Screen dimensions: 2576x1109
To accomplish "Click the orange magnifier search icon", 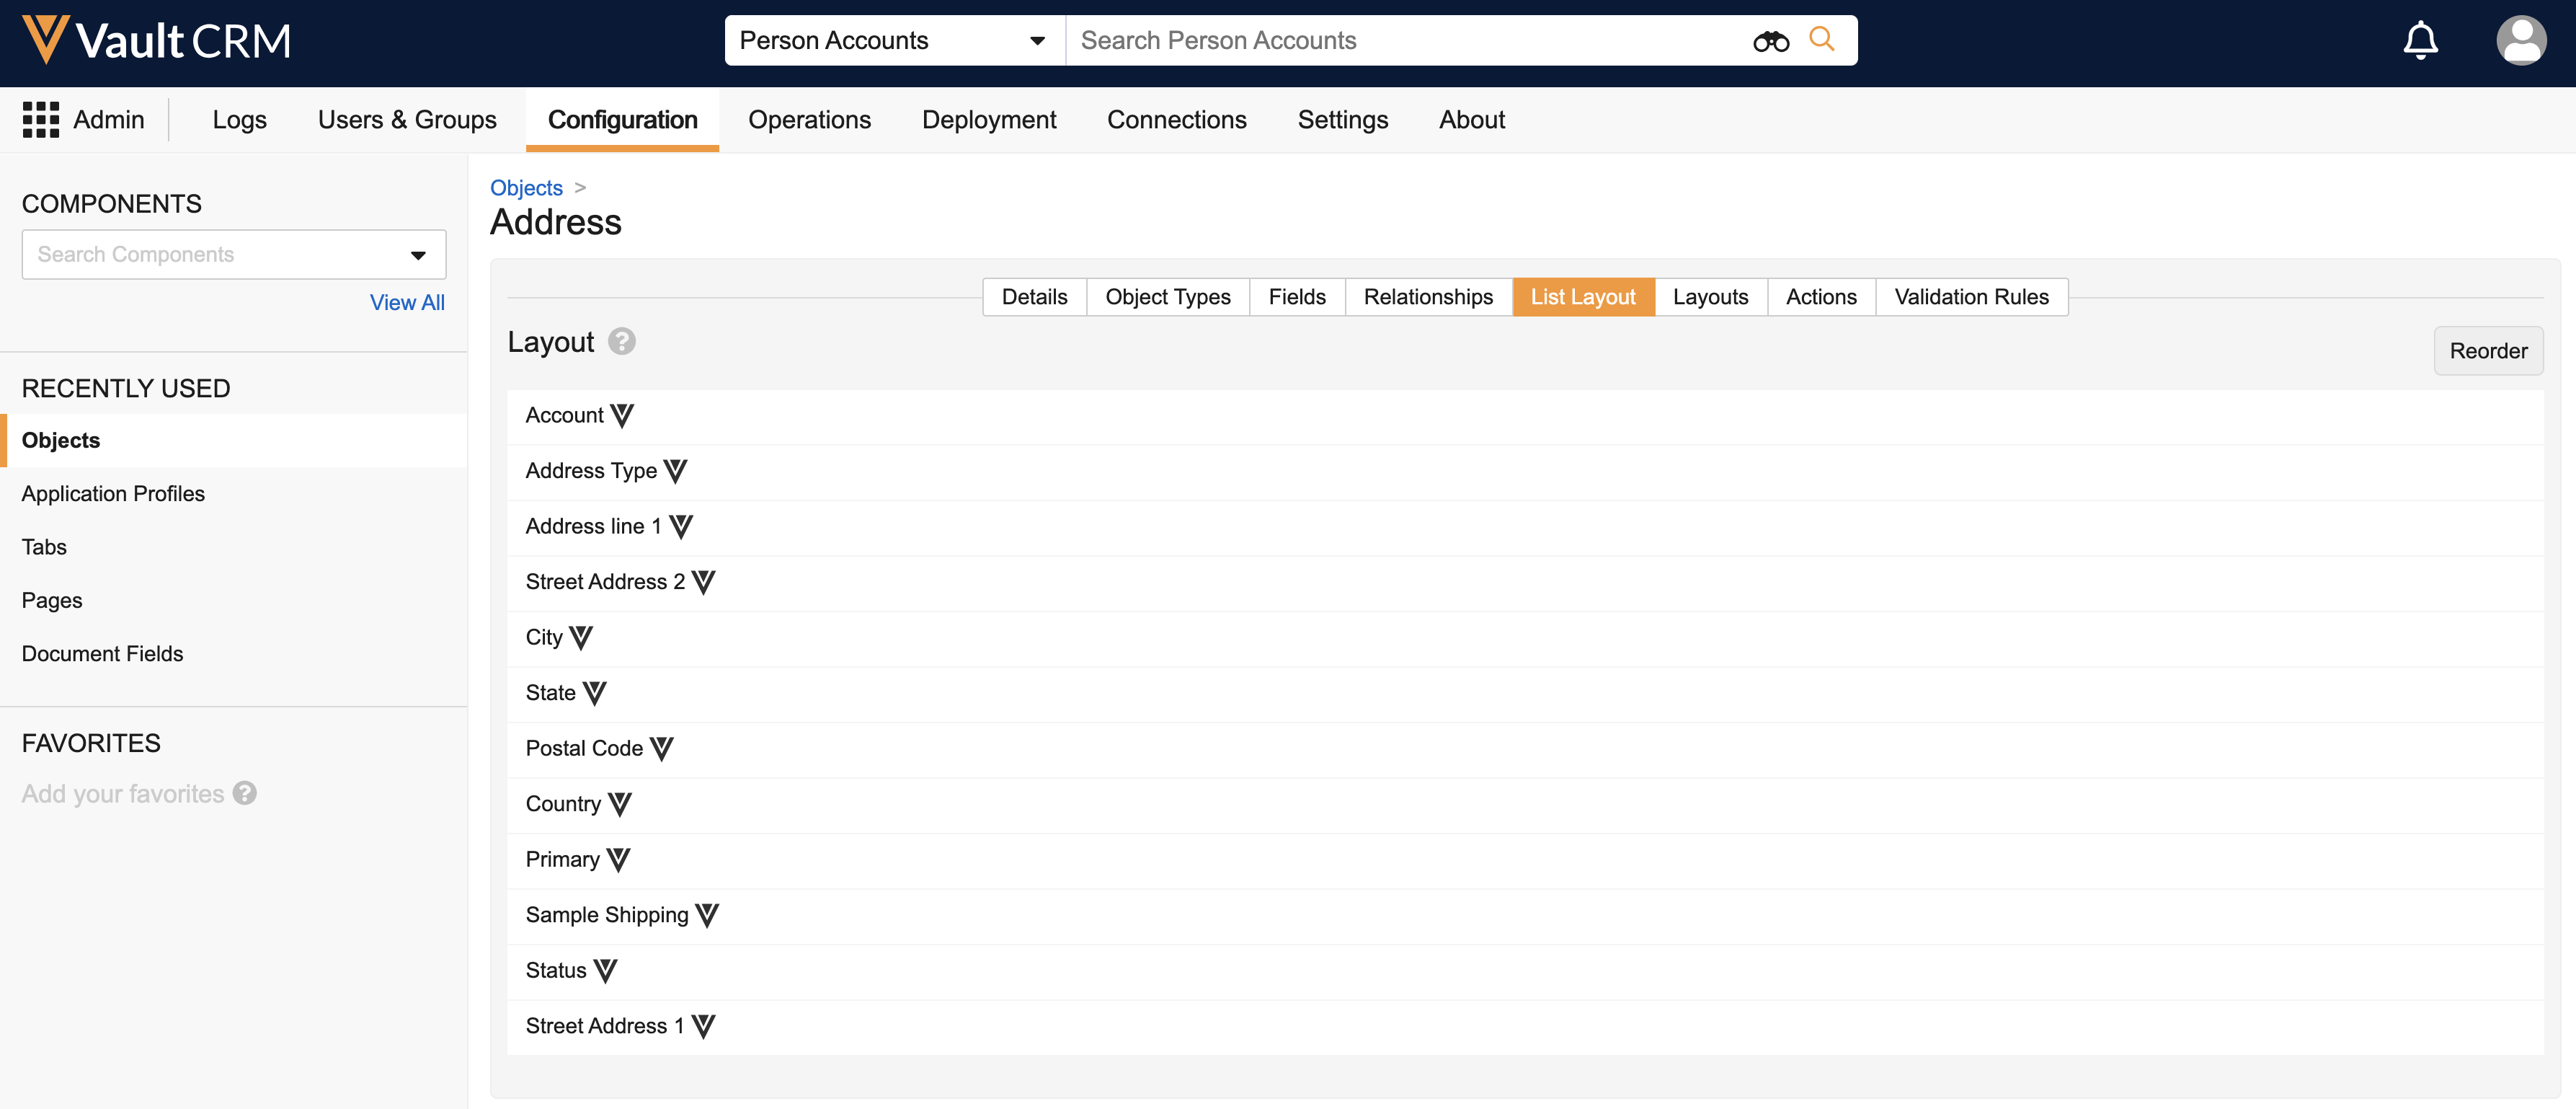I will (x=1822, y=40).
